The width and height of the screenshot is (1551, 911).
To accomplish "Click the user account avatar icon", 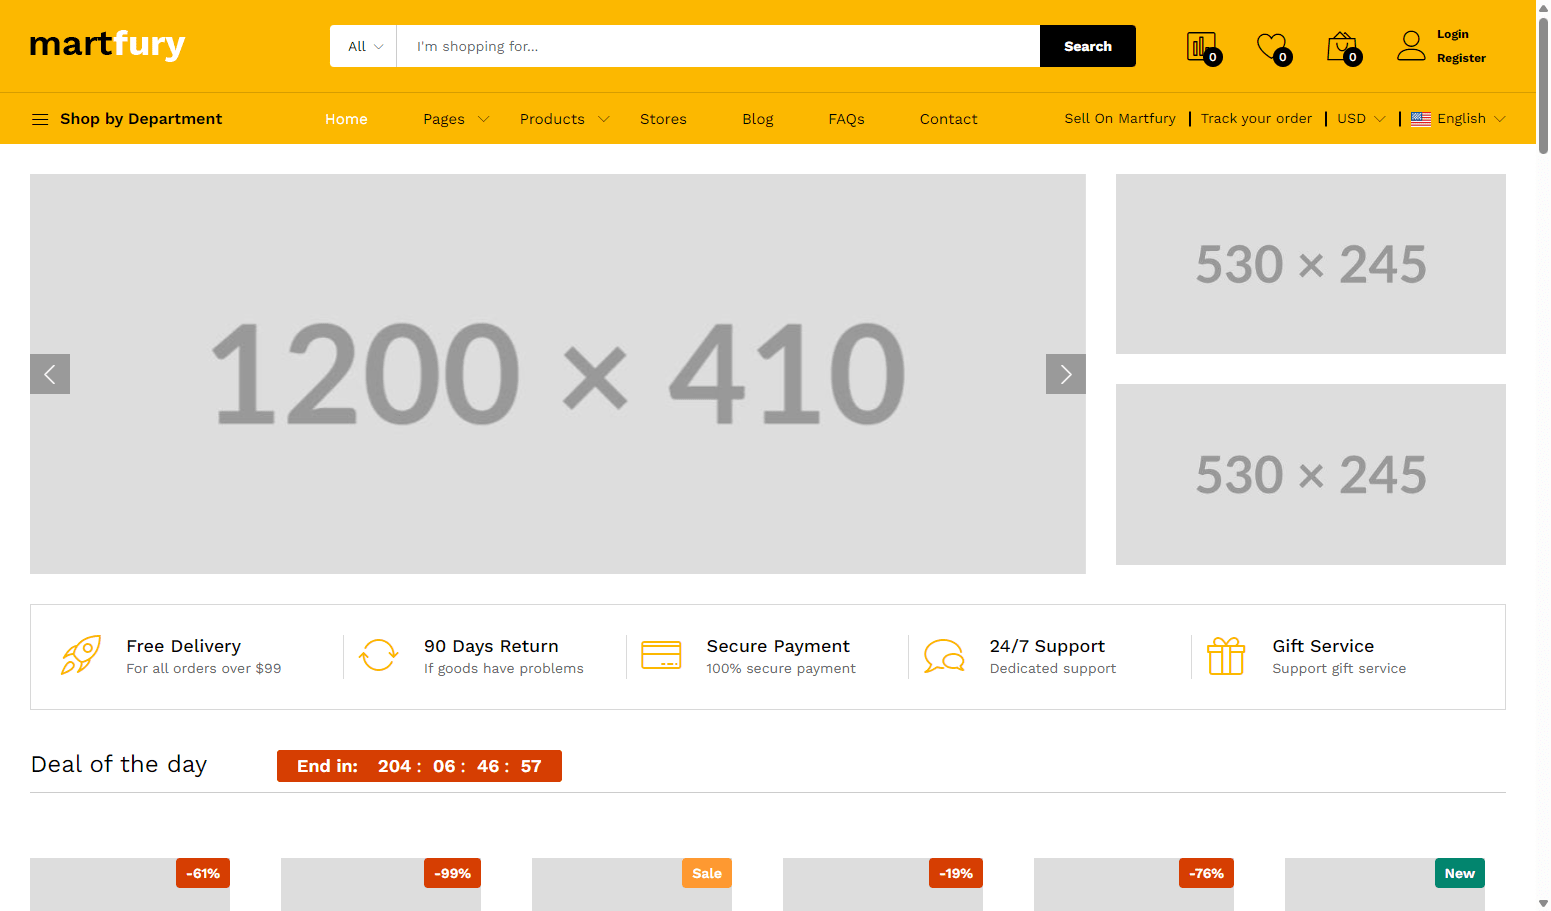I will click(x=1411, y=46).
